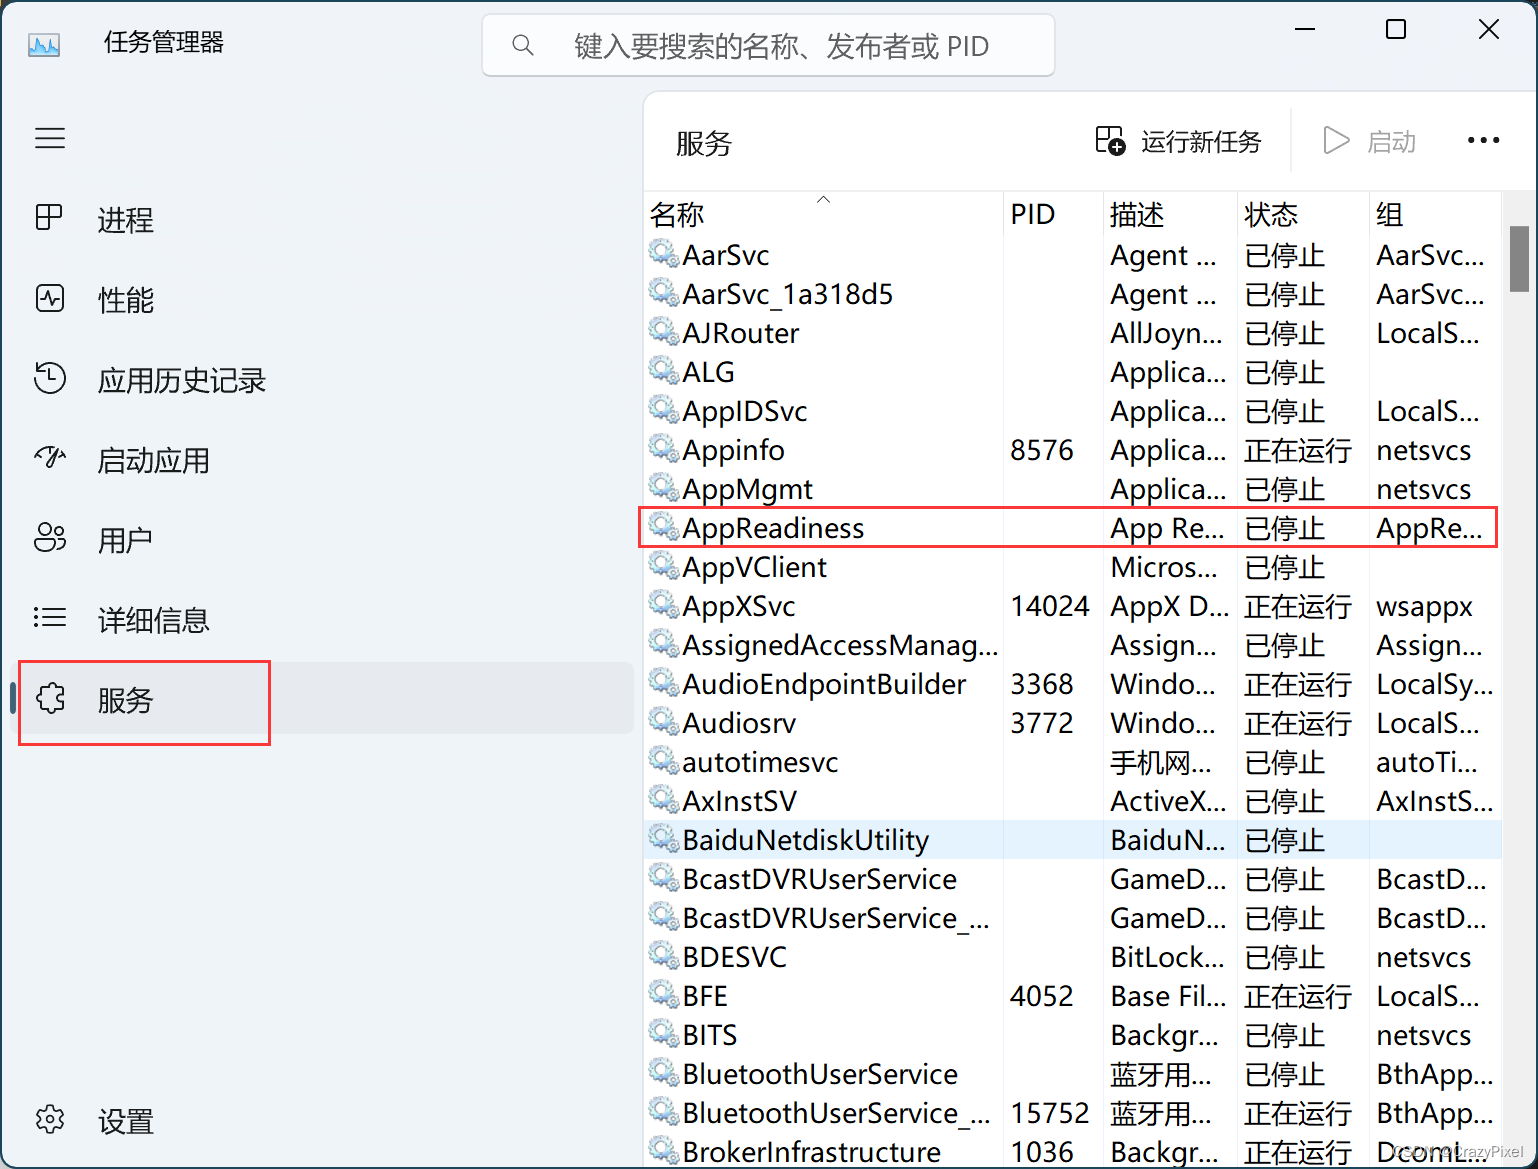
Task: Click the gear icon beside BDESVC
Action: (x=664, y=955)
